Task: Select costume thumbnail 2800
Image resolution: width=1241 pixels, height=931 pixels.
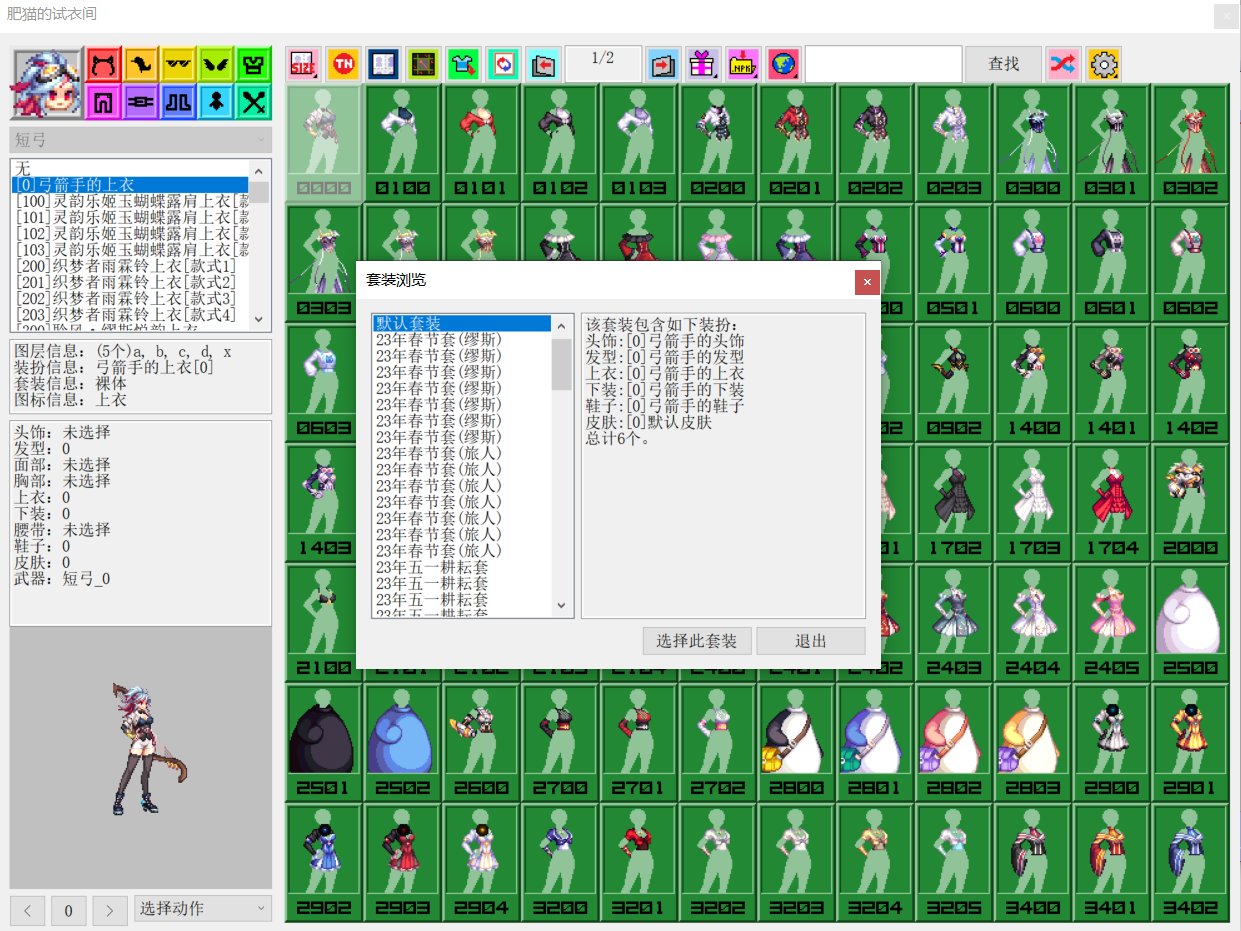Action: click(x=797, y=743)
